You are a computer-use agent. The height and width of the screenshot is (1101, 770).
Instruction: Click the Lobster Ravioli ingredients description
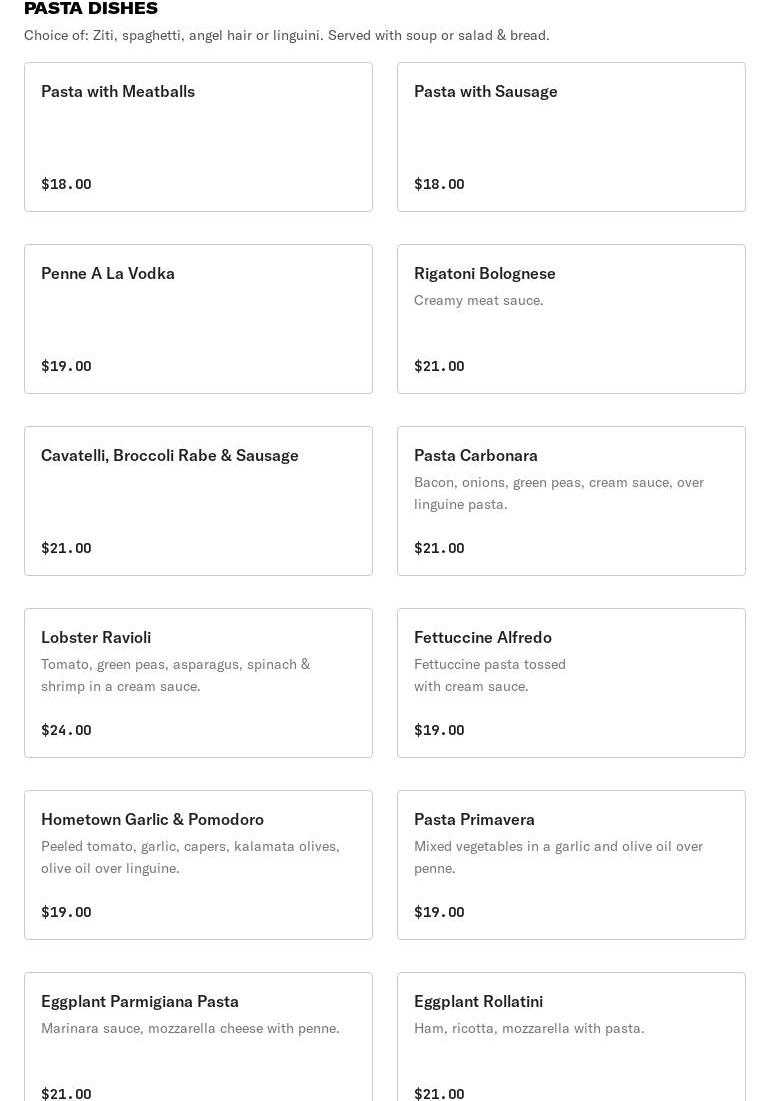tap(175, 675)
